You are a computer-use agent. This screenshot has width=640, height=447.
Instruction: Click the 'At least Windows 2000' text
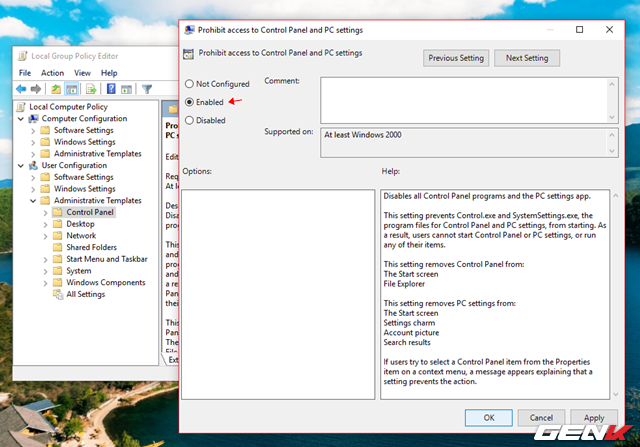click(362, 135)
